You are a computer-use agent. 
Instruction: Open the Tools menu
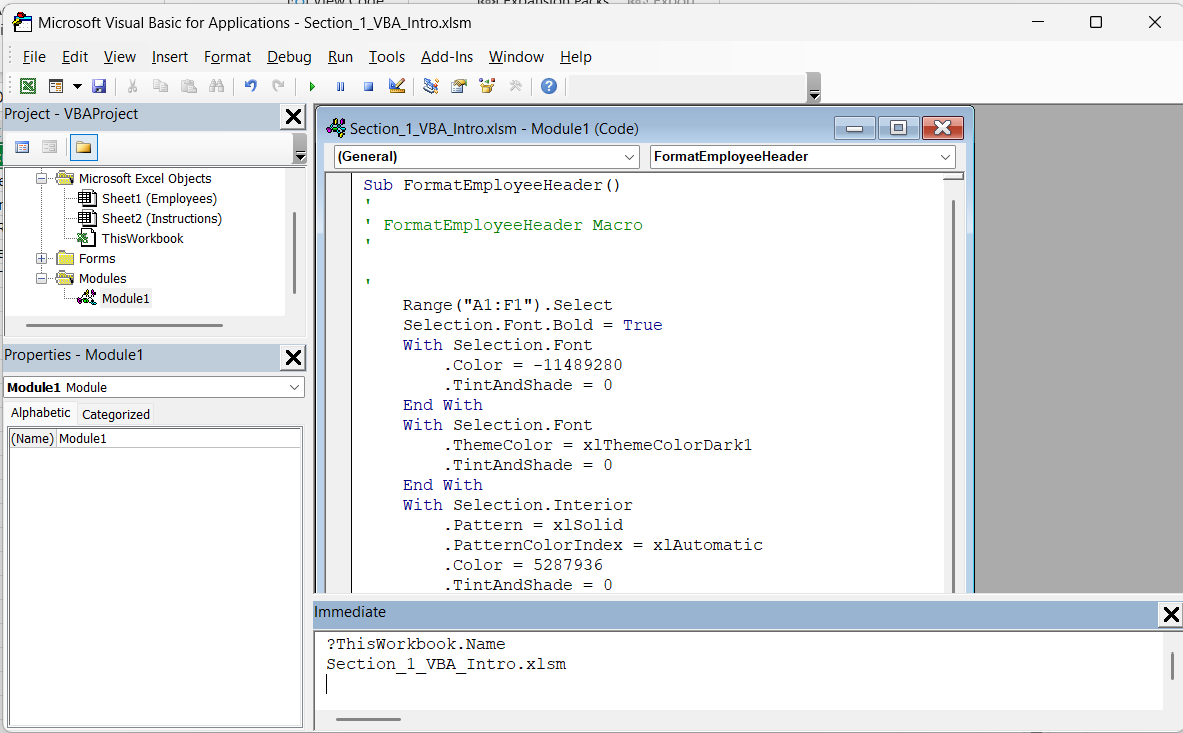[386, 57]
